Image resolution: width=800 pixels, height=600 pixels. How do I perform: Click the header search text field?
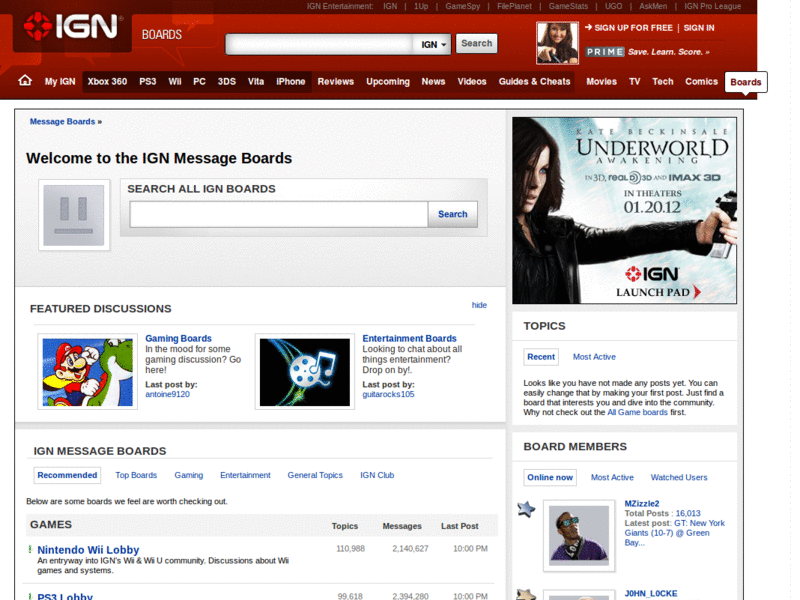320,44
